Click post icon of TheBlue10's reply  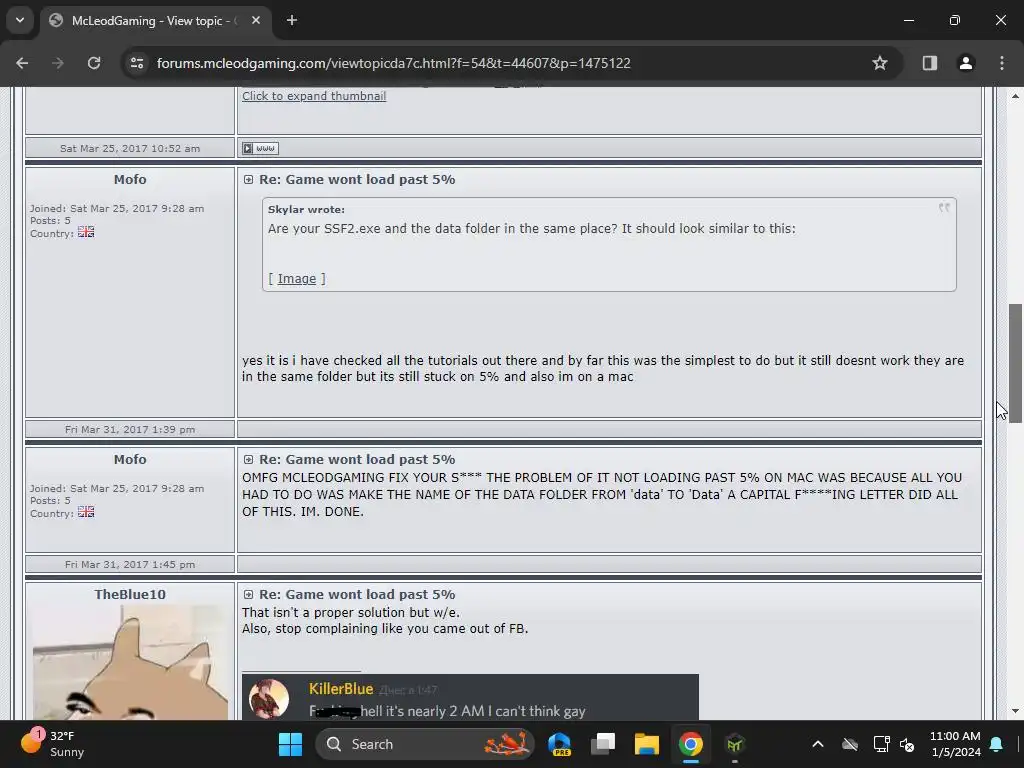tap(248, 595)
